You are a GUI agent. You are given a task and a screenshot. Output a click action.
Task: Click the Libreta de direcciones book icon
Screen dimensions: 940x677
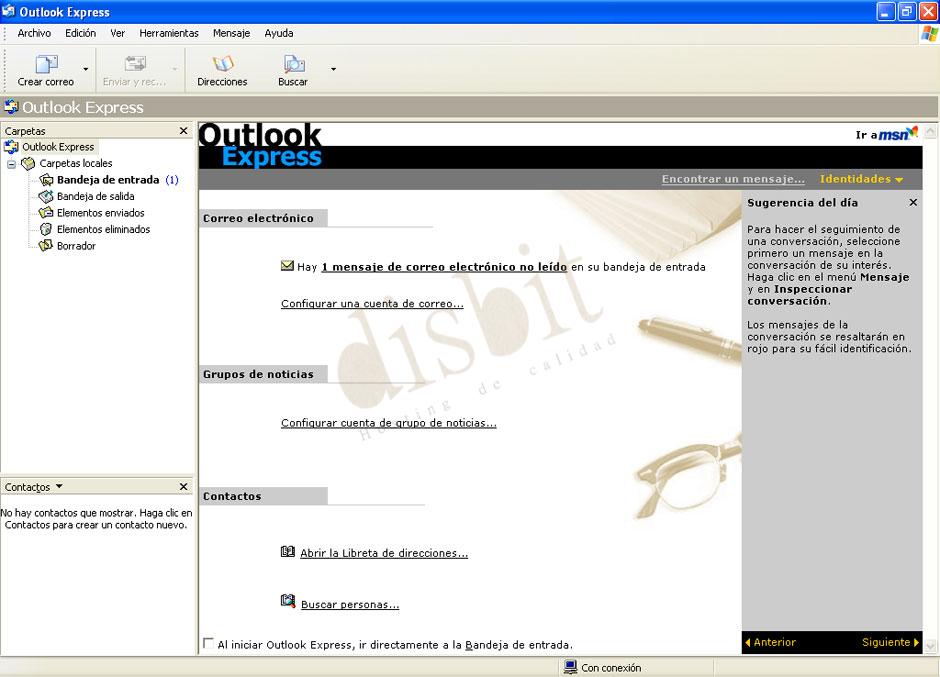(x=287, y=551)
